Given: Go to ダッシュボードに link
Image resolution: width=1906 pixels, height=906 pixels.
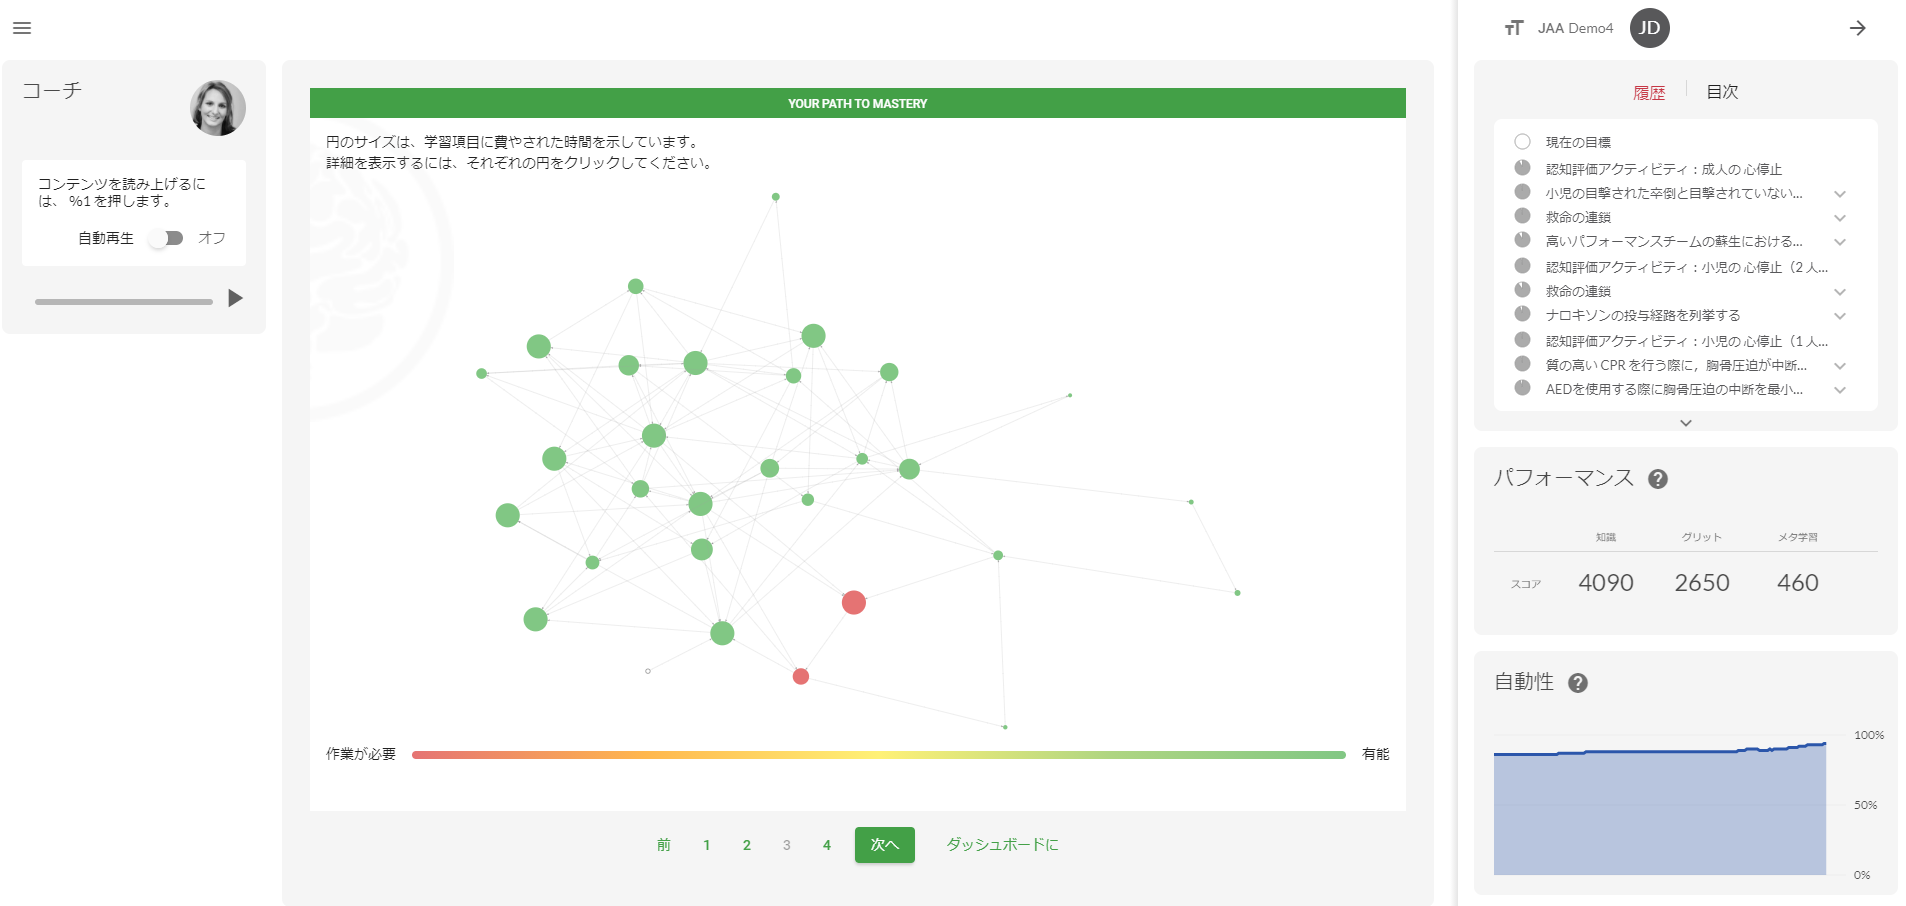Looking at the screenshot, I should tap(1002, 845).
